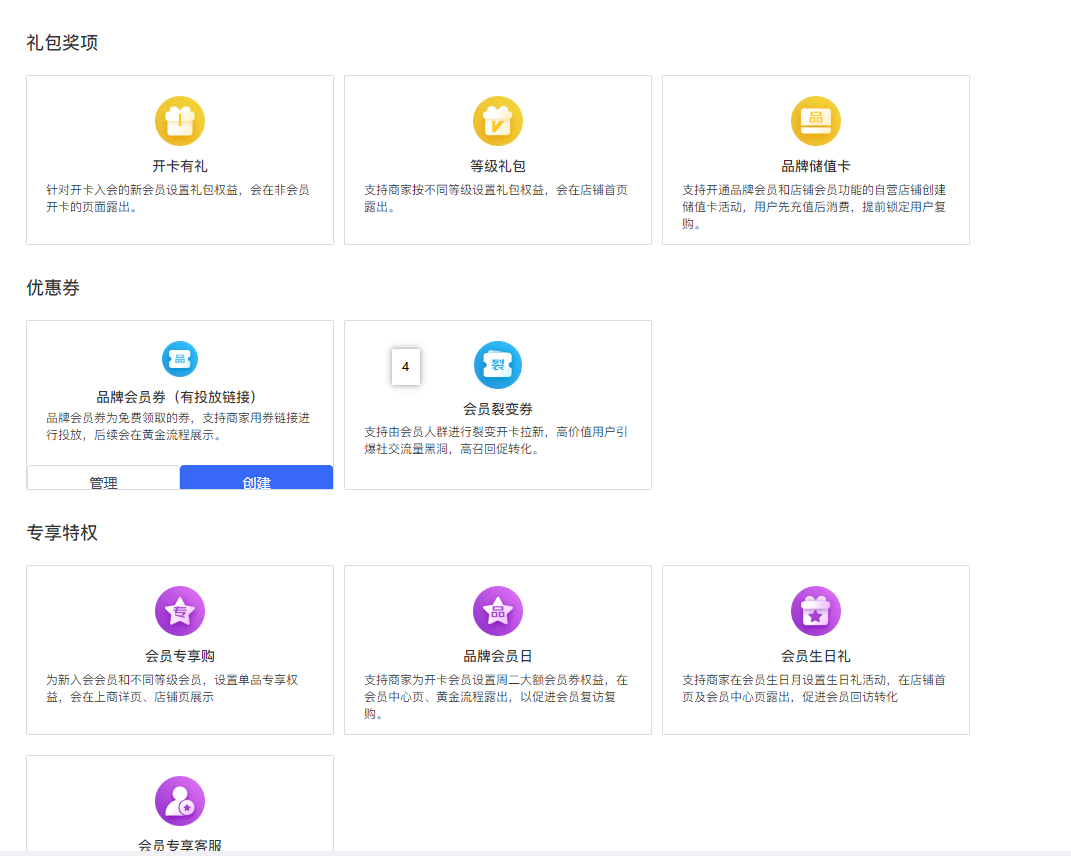Viewport: 1071px width, 856px height.
Task: Open the 会员专享购 card title
Action: (x=180, y=656)
